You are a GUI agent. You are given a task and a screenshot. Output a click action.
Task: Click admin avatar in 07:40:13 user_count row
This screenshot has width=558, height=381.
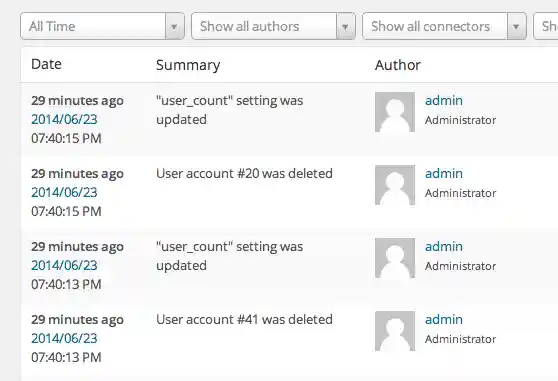point(395,258)
